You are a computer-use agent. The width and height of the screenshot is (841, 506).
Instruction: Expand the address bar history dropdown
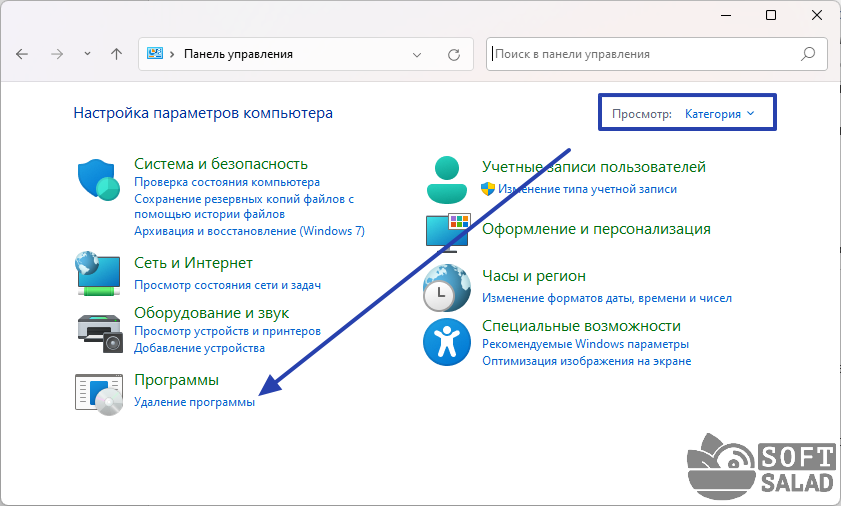point(417,55)
